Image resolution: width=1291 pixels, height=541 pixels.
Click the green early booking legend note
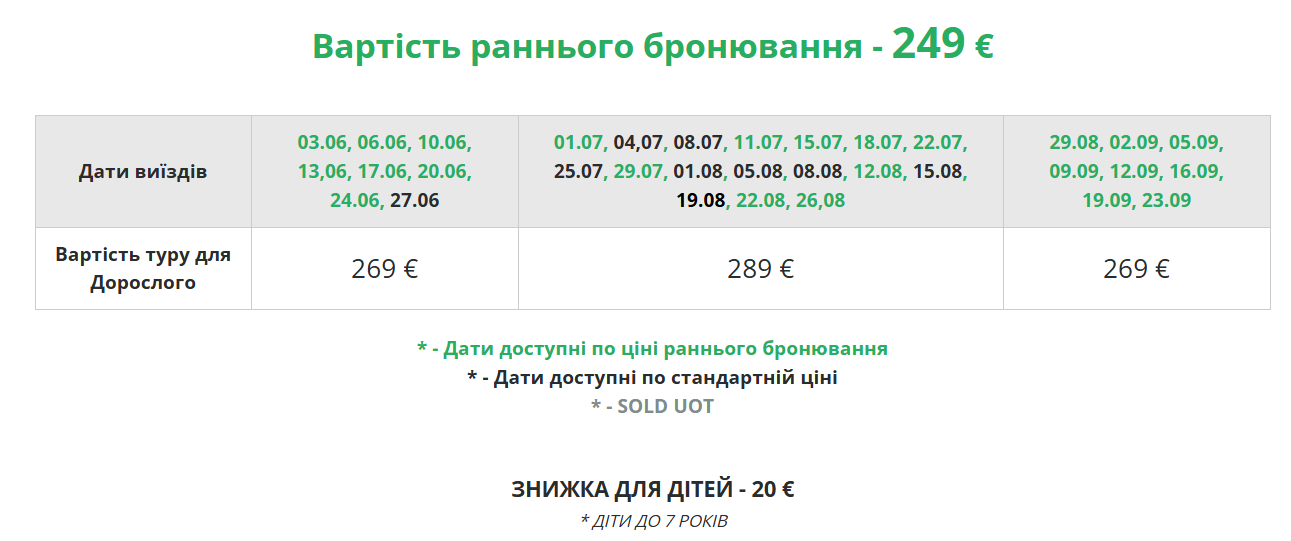[652, 349]
